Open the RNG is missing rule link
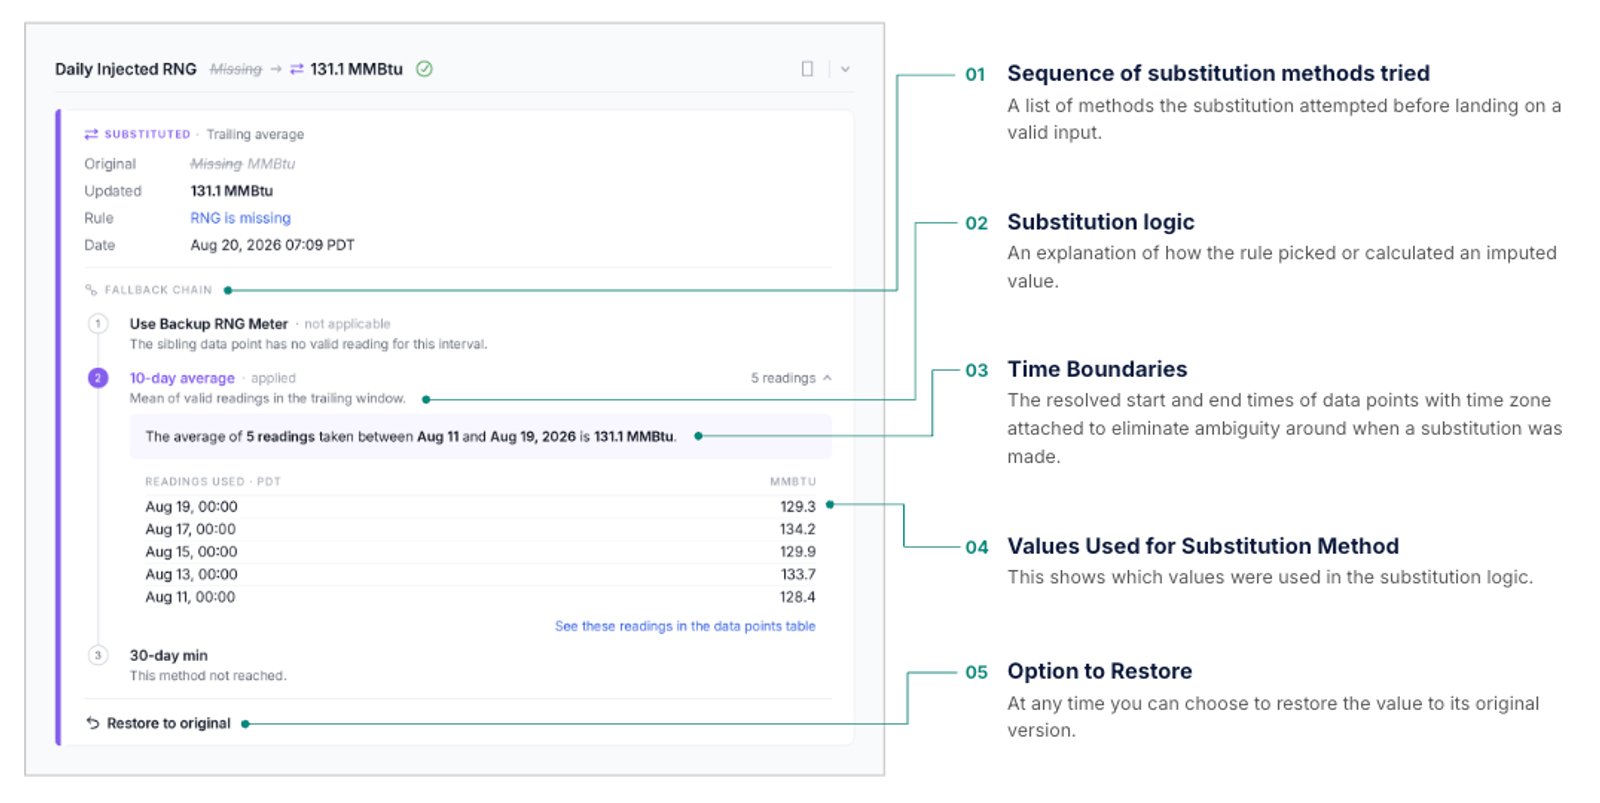The image size is (1600, 803). 240,218
